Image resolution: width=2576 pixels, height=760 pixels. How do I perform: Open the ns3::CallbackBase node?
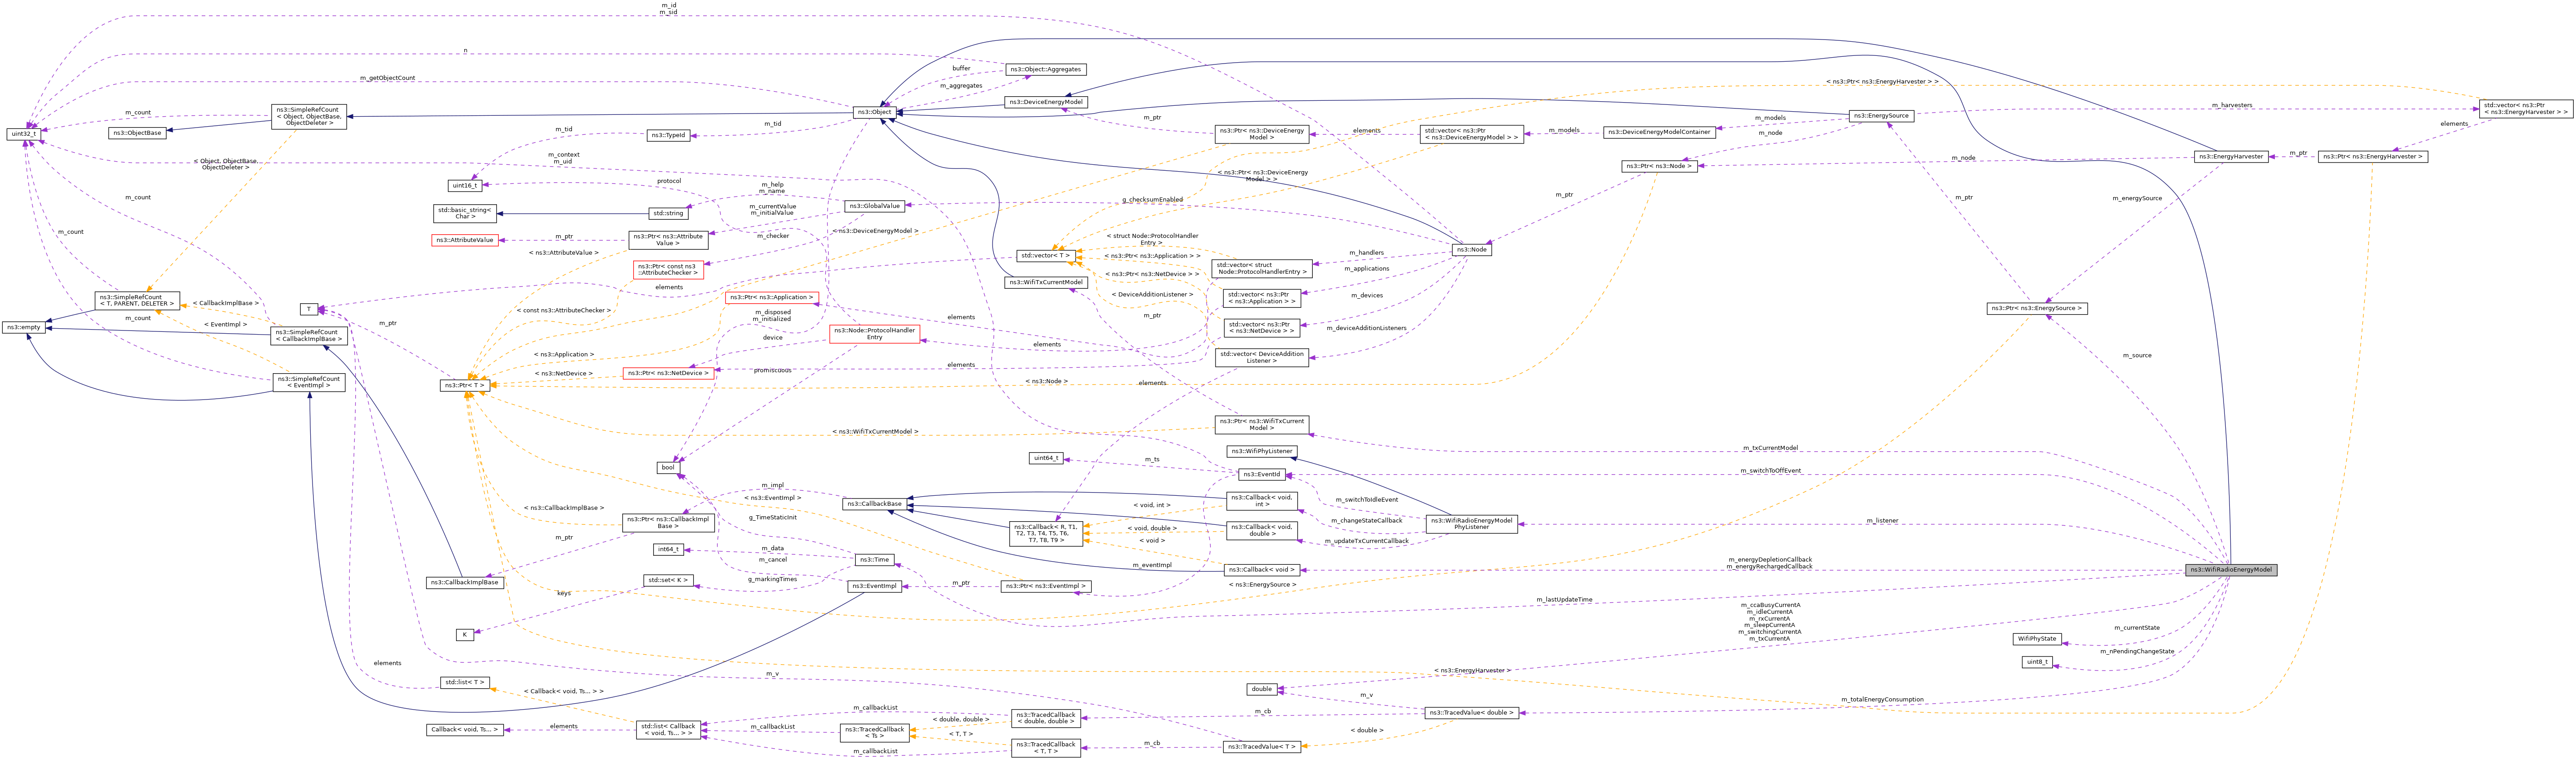pos(874,504)
